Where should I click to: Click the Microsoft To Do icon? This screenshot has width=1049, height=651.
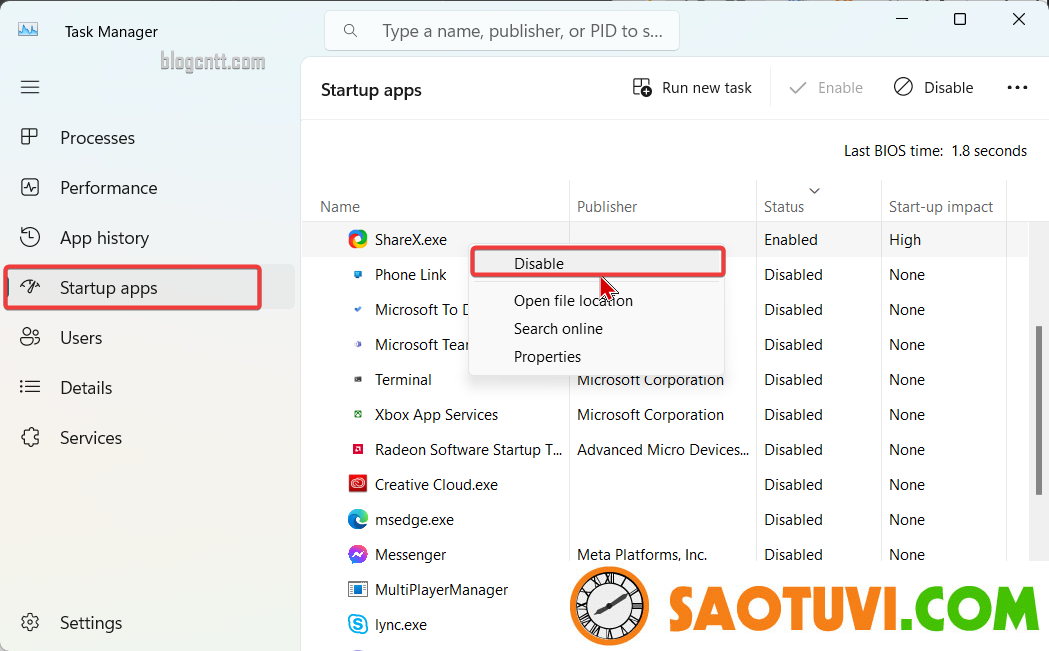(x=358, y=309)
